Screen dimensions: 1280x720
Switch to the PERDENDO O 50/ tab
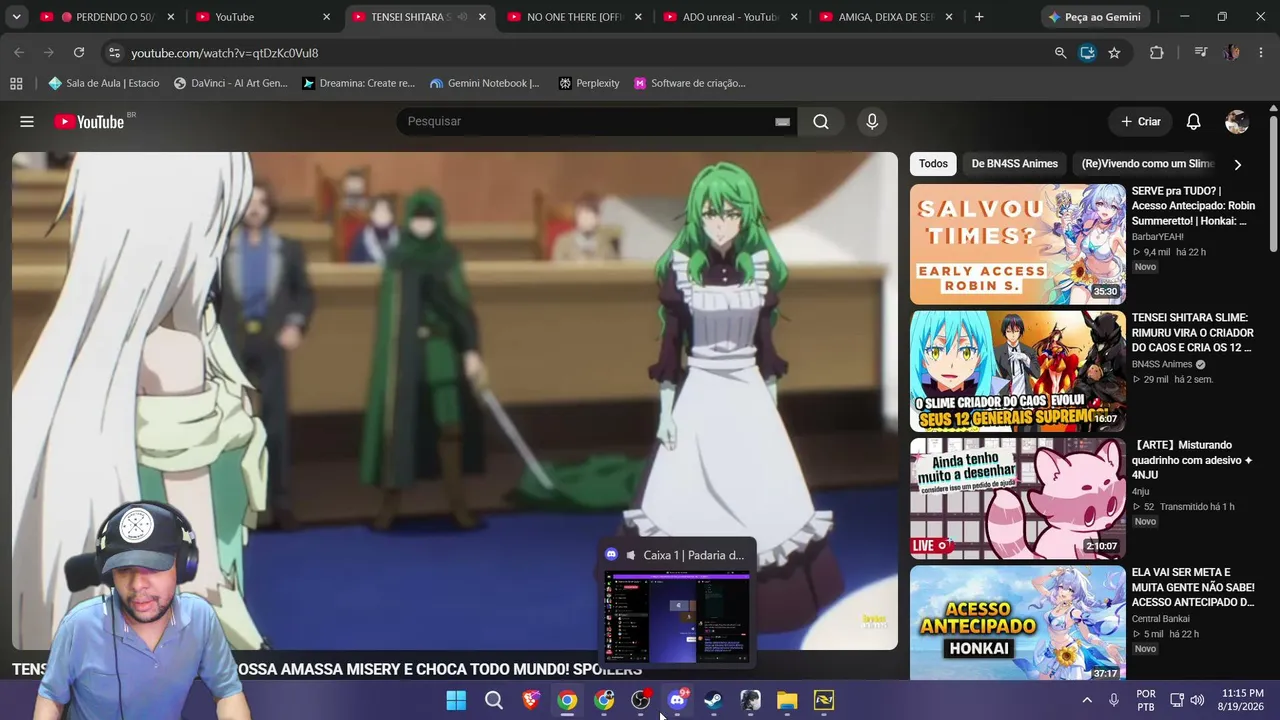click(x=107, y=17)
